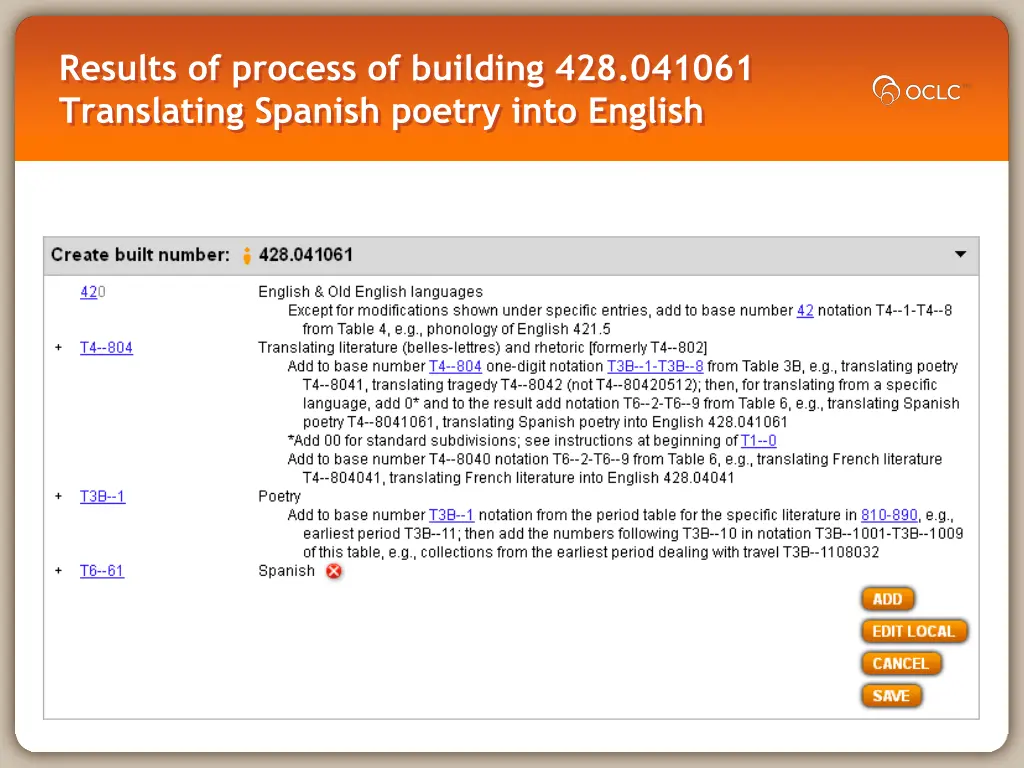Hit the CANCEL button
This screenshot has height=768, width=1024.
click(900, 663)
